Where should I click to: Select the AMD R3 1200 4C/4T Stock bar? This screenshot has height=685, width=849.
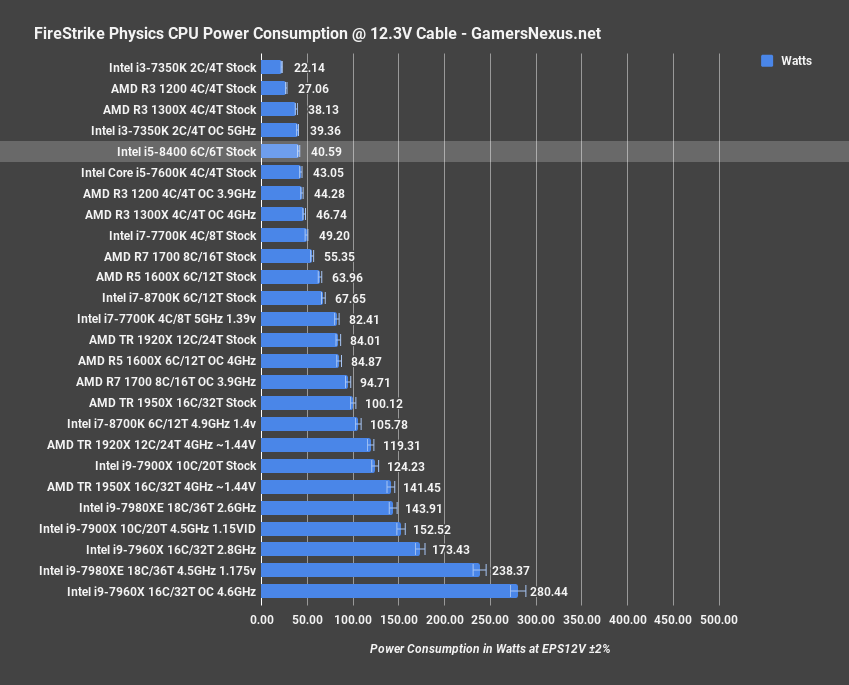click(273, 88)
